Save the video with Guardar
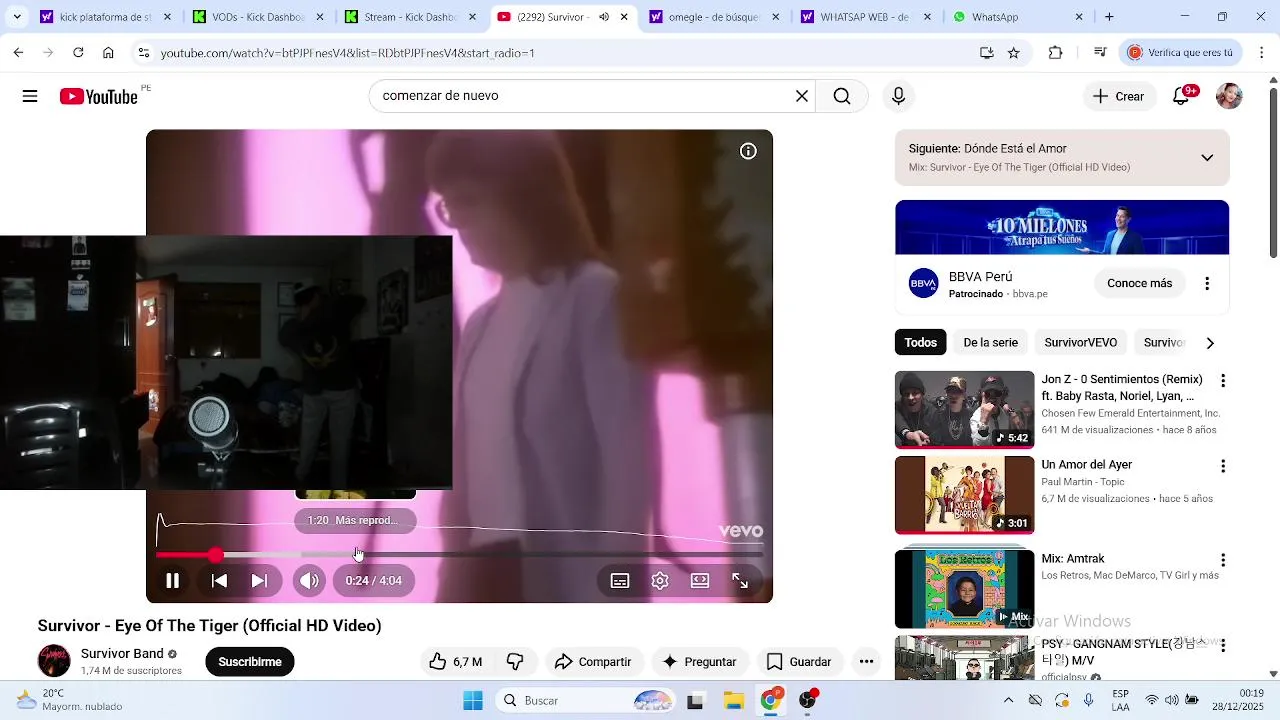Image resolution: width=1280 pixels, height=720 pixels. coord(799,662)
